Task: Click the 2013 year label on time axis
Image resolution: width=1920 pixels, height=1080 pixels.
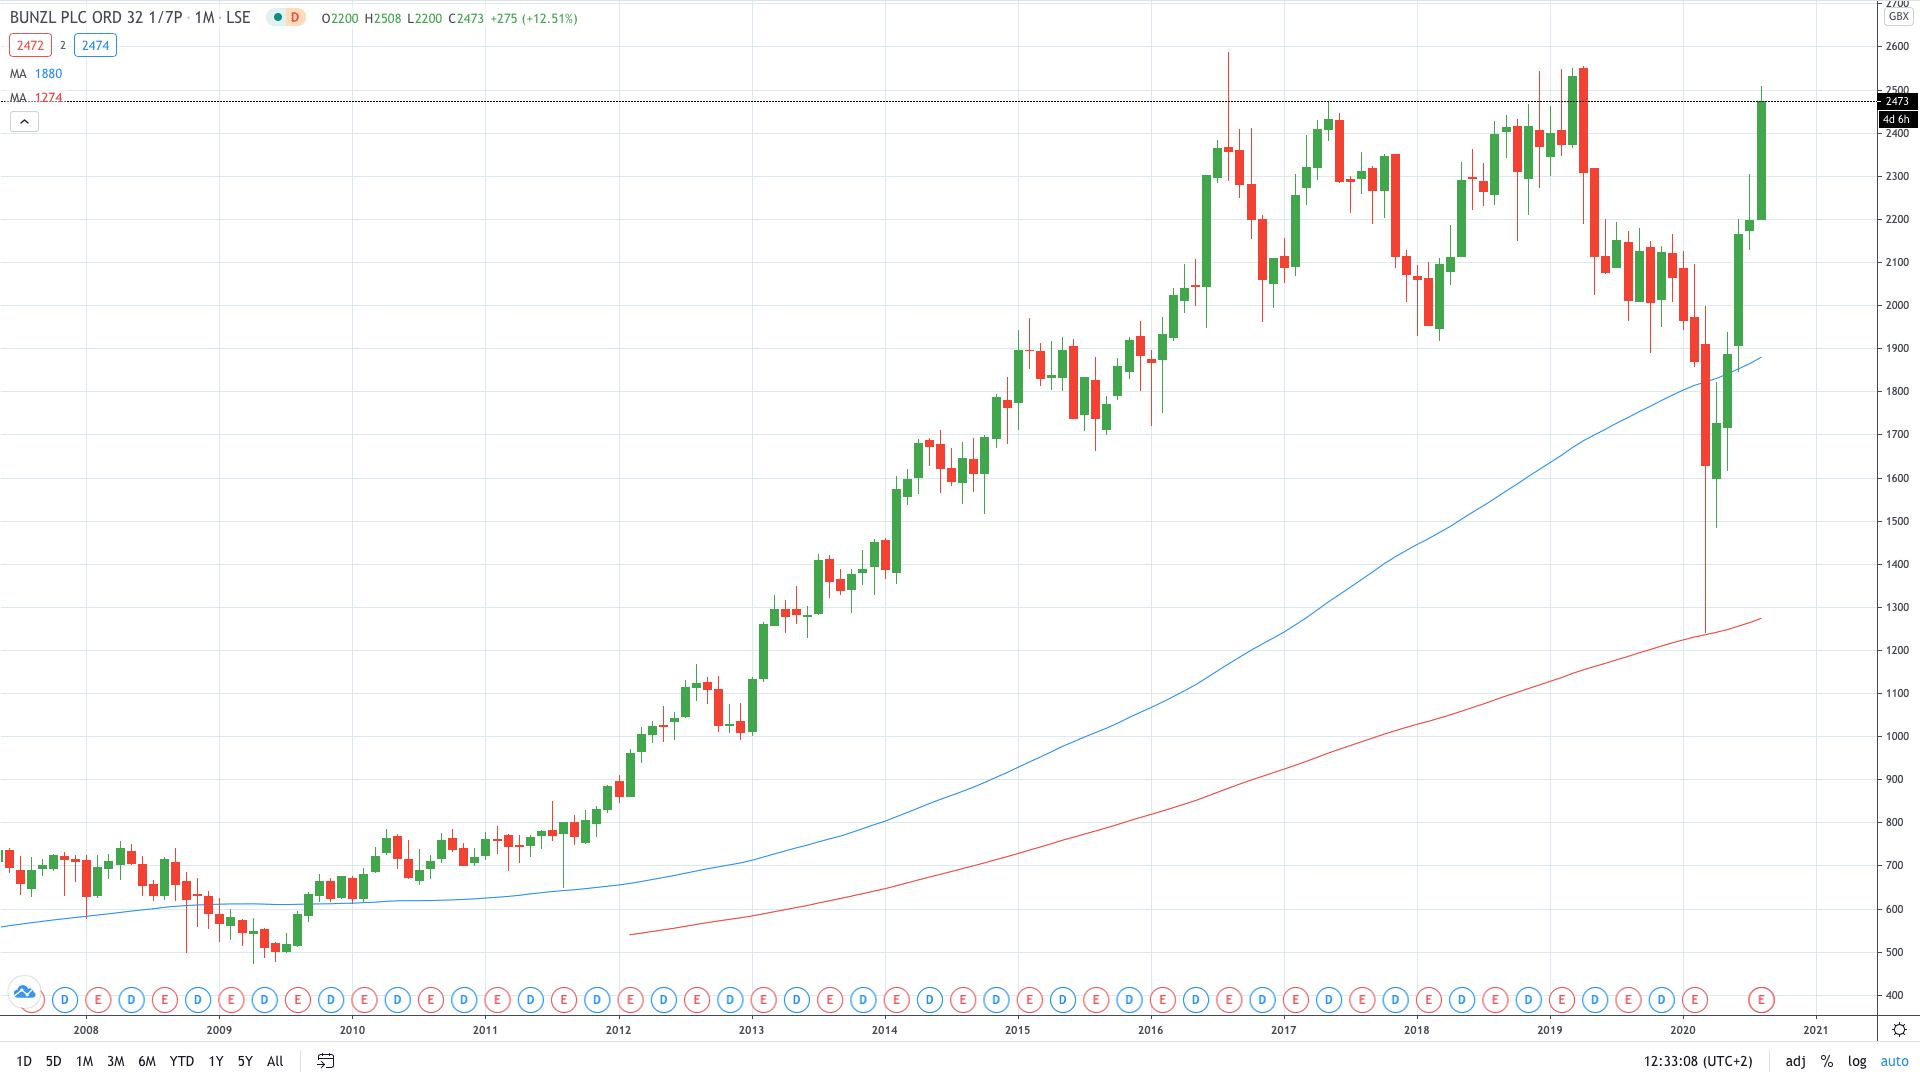Action: click(x=751, y=1030)
